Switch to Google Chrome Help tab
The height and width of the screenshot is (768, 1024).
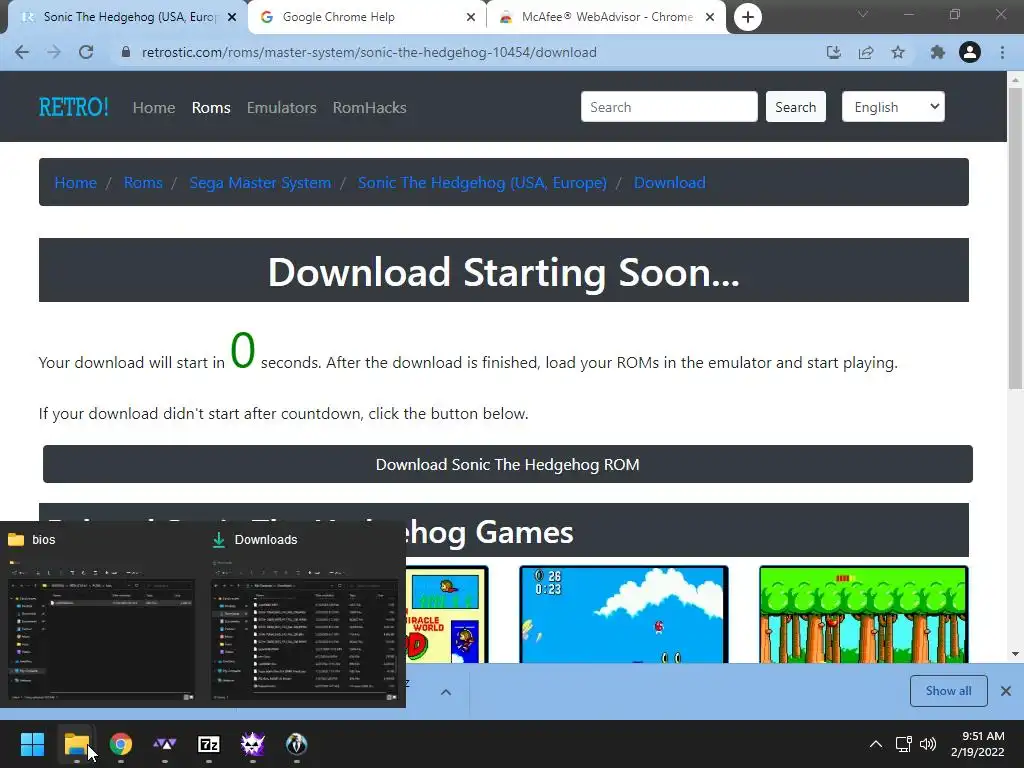[366, 17]
